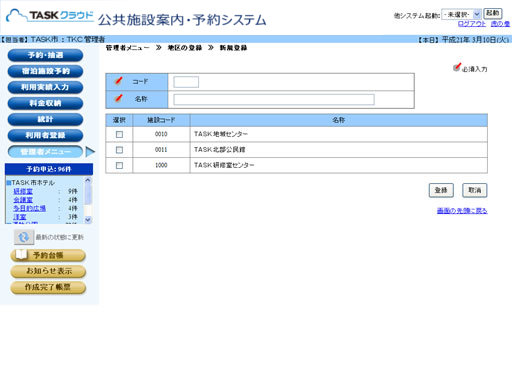This screenshot has width=512, height=384.
Task: Click the TASK研修室センター name cell
Action: pyautogui.click(x=339, y=165)
